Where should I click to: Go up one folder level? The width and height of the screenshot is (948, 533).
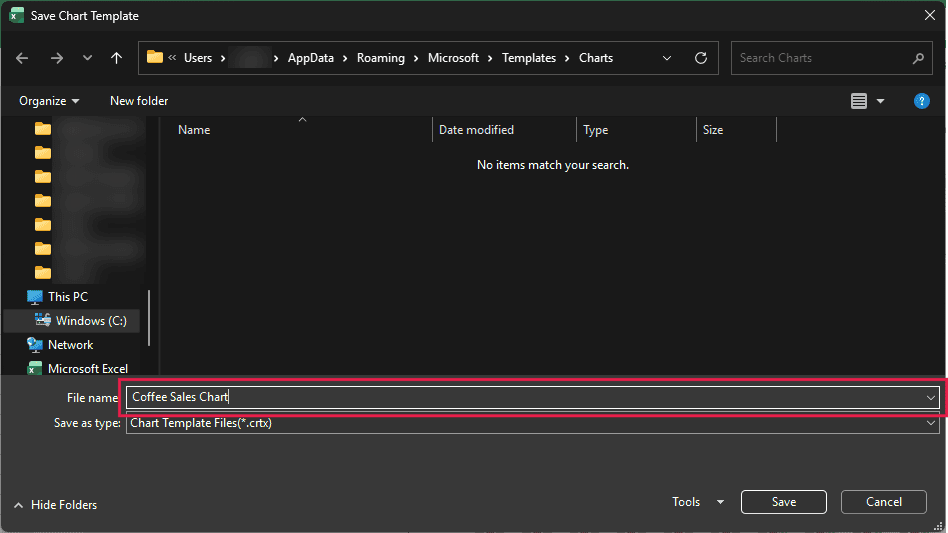(116, 58)
